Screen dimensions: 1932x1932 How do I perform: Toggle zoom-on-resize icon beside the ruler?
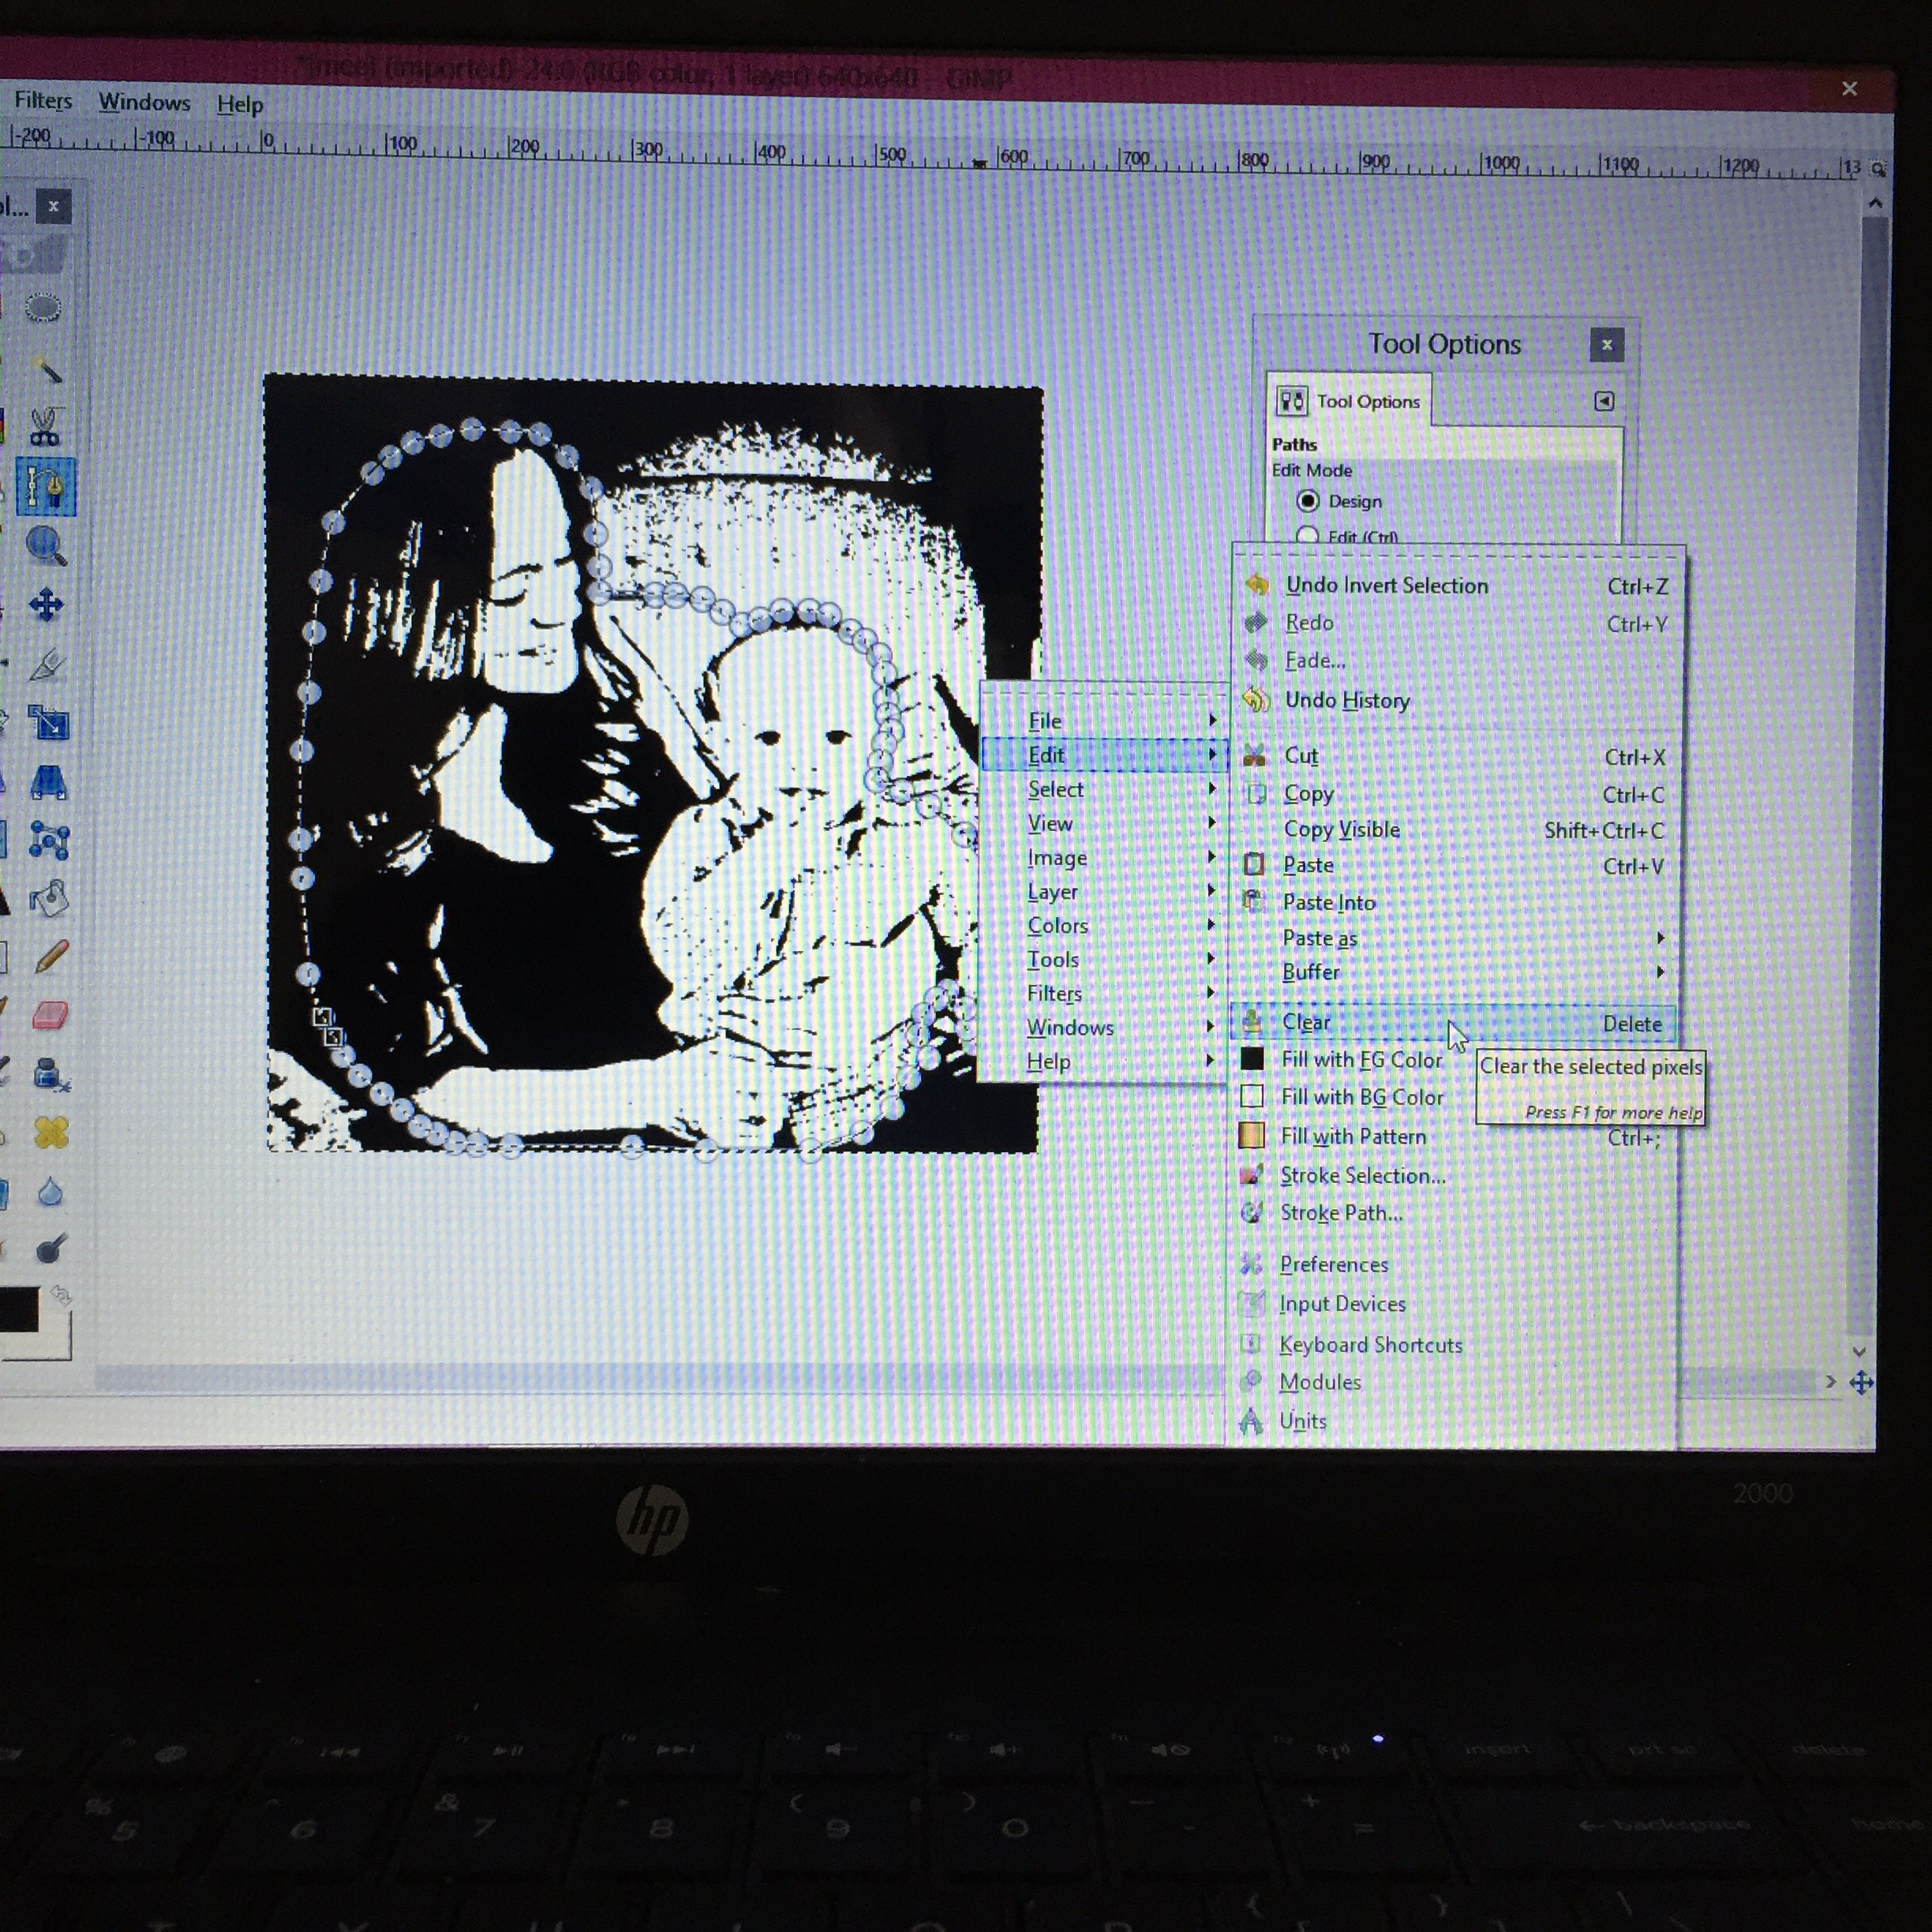pos(1878,169)
